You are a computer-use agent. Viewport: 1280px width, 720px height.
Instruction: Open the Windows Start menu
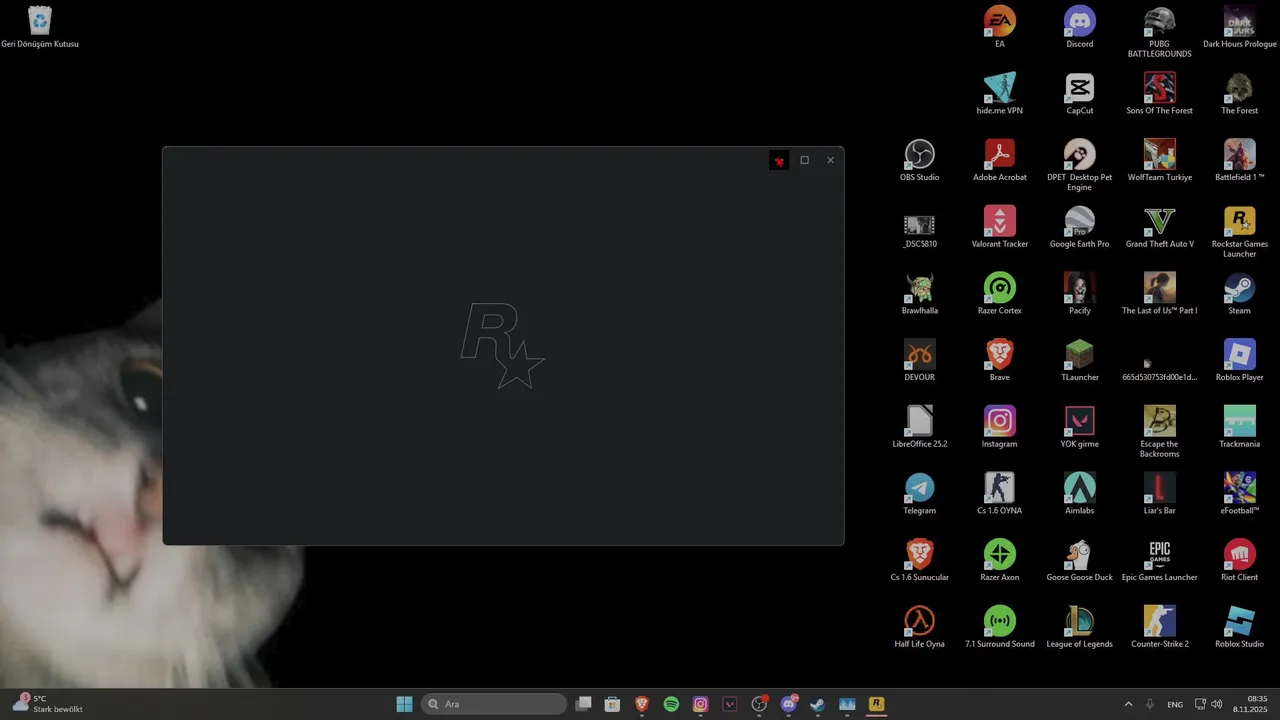coord(404,704)
